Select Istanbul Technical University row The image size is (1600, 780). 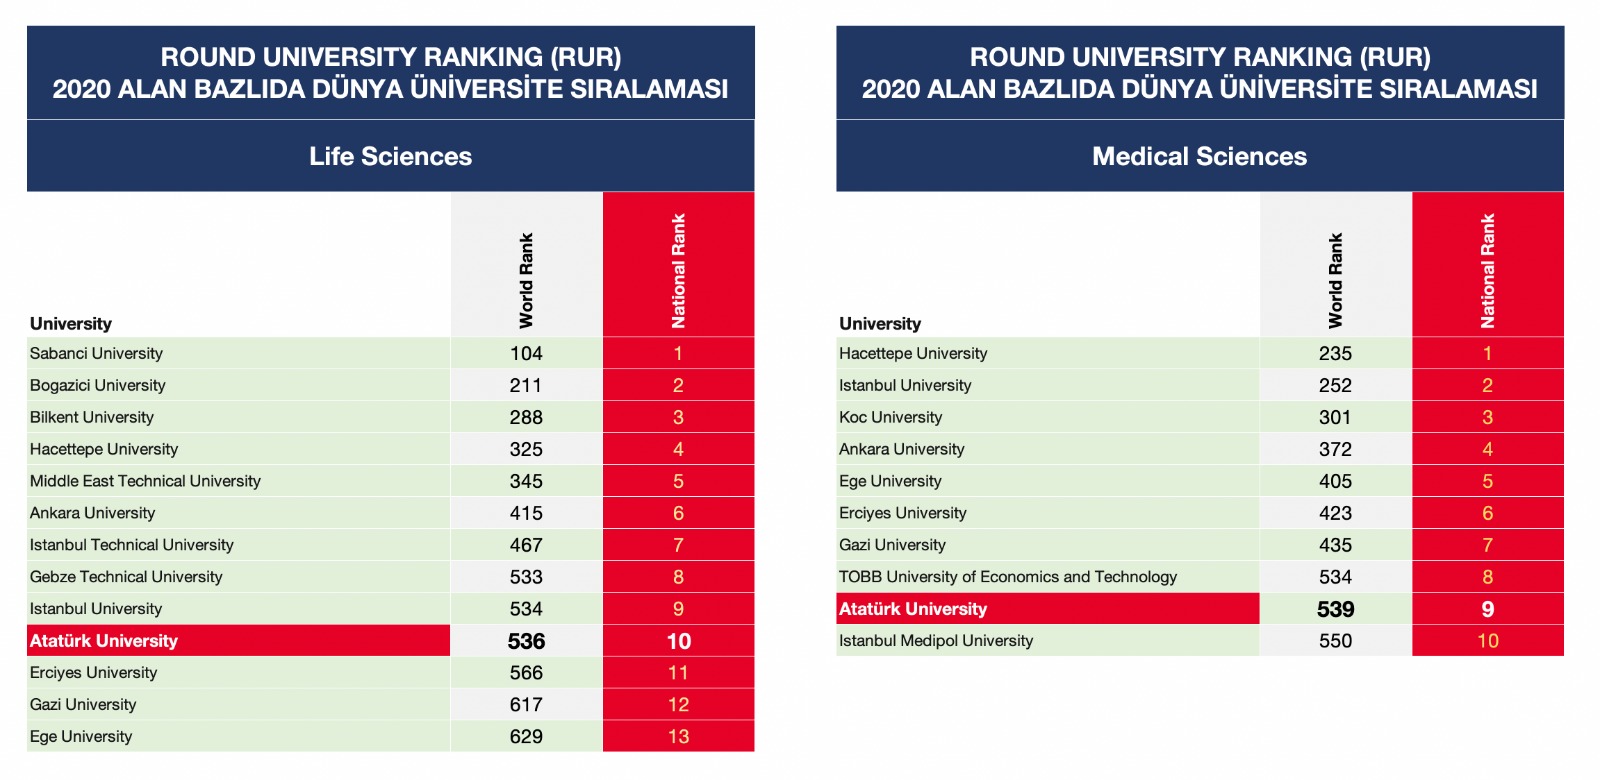click(131, 545)
